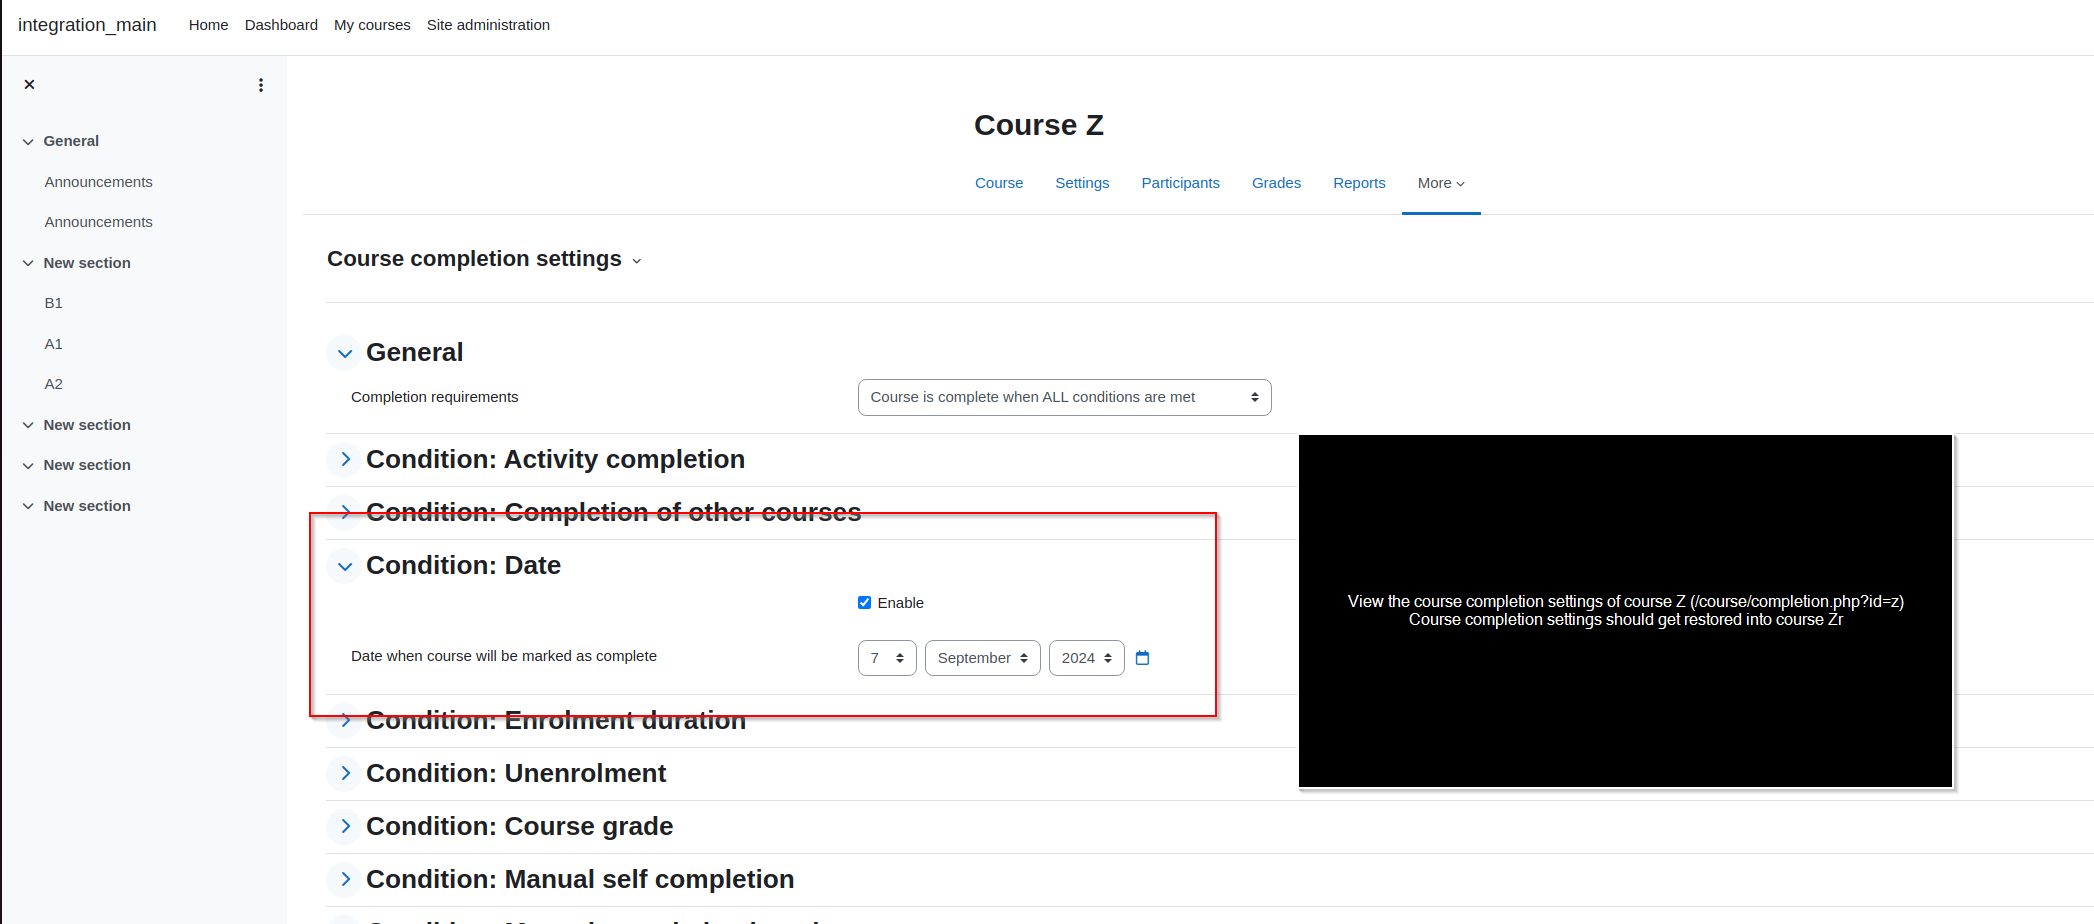2094x924 pixels.
Task: Click the integration_main site name
Action: tap(87, 25)
